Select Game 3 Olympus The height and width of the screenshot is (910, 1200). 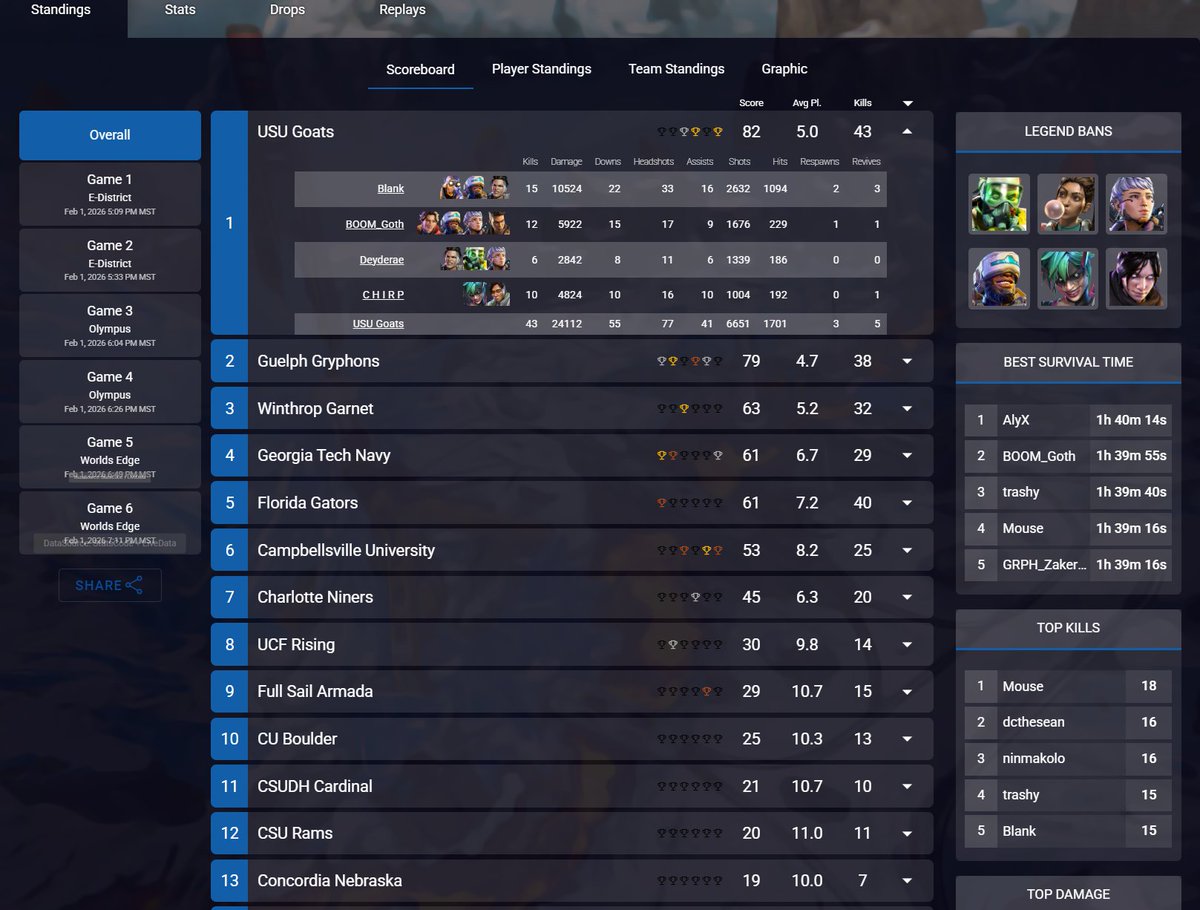pyautogui.click(x=110, y=326)
